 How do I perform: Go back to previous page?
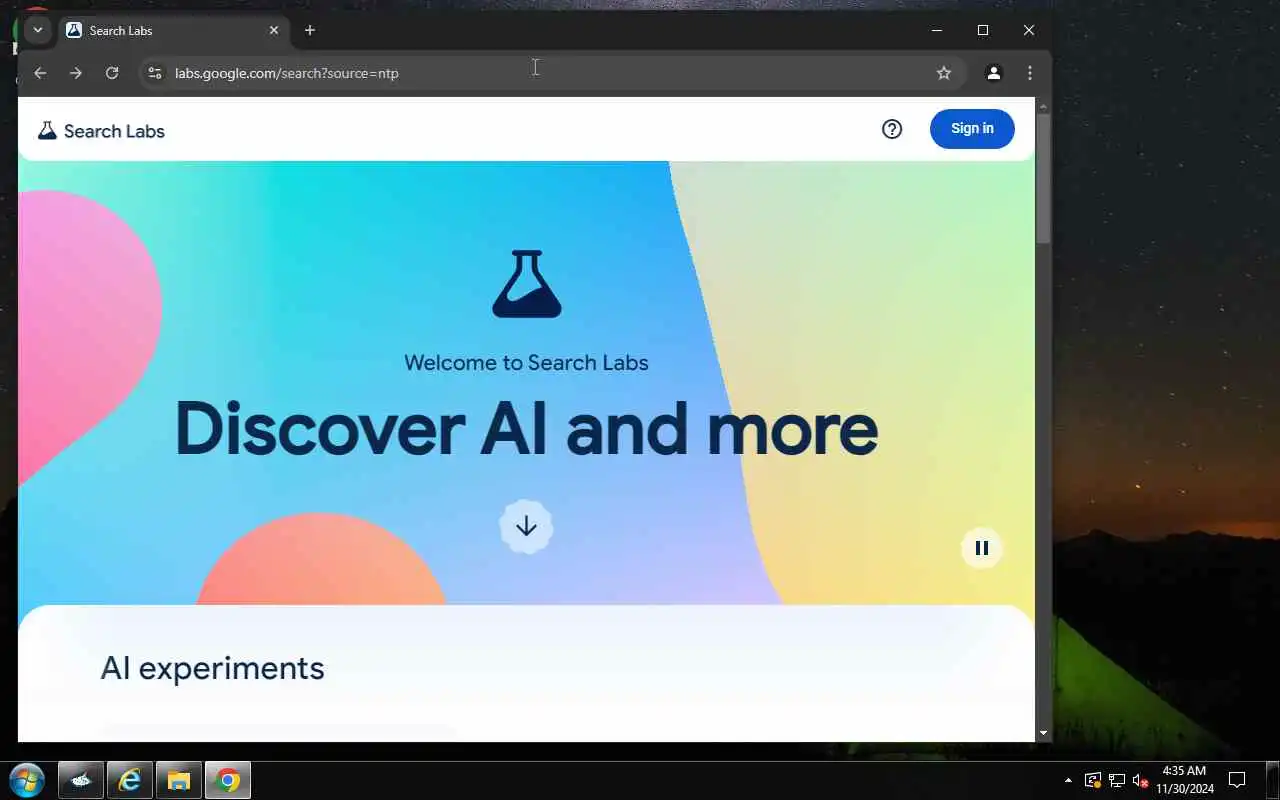coord(40,73)
